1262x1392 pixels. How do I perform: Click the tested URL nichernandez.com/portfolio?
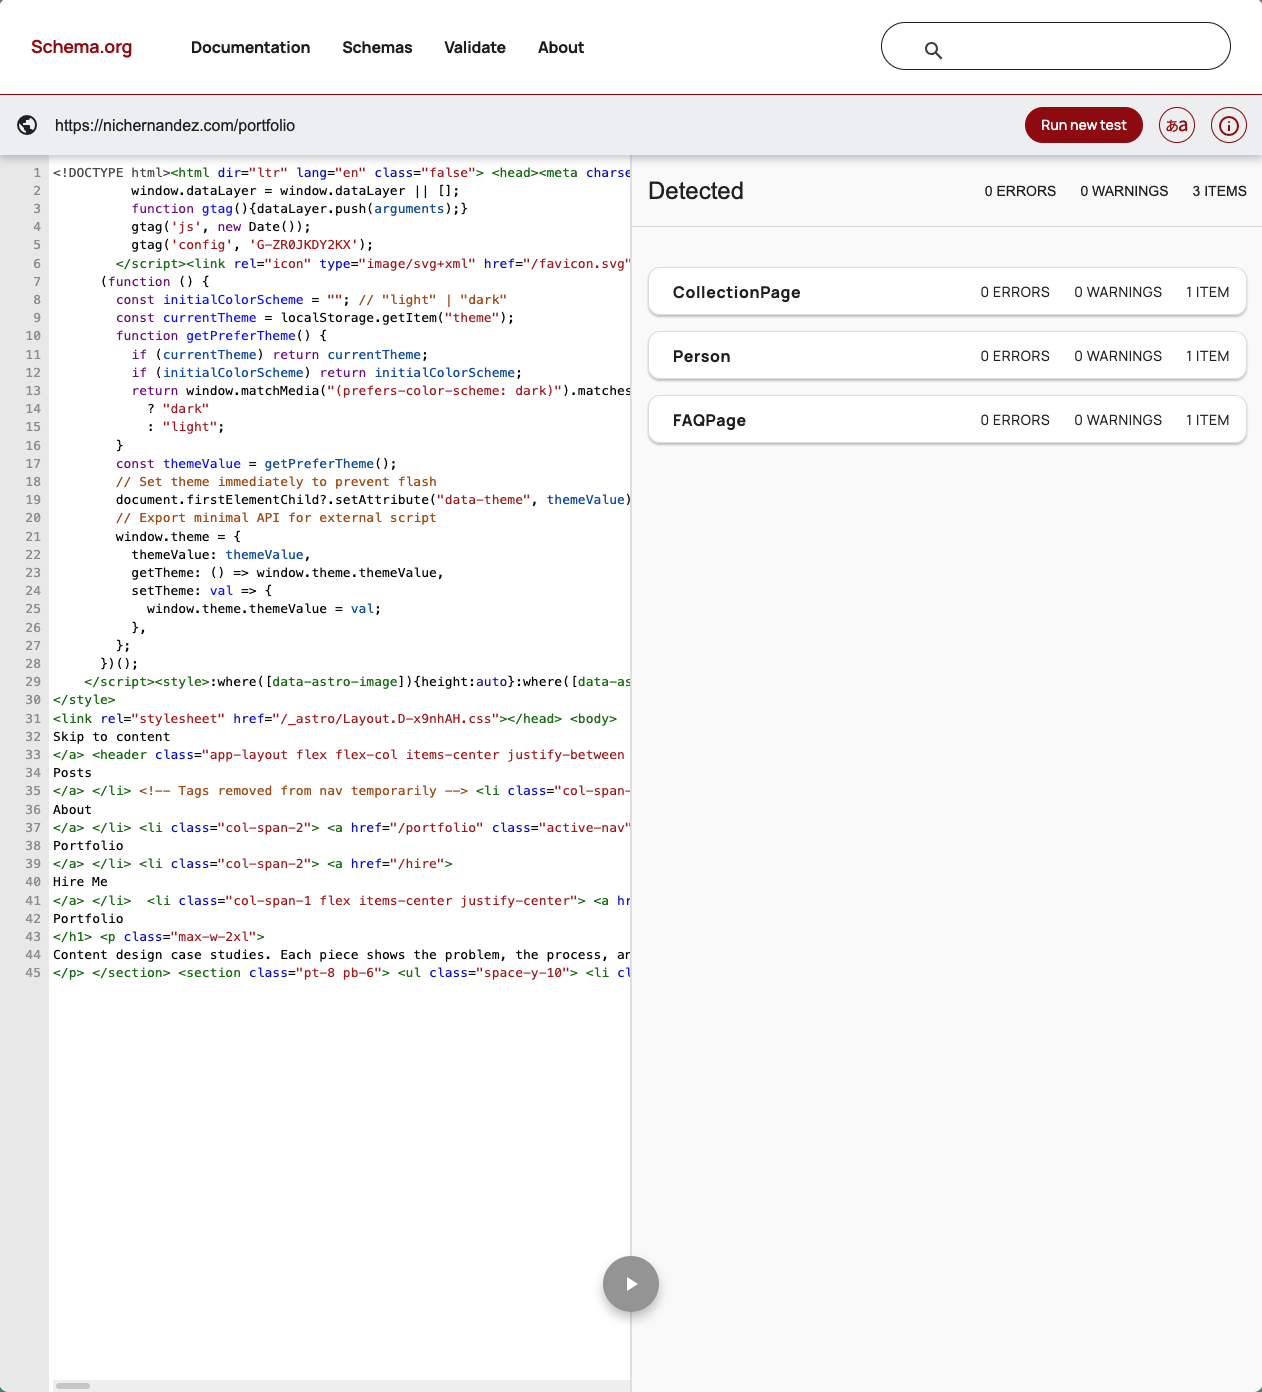coord(175,125)
